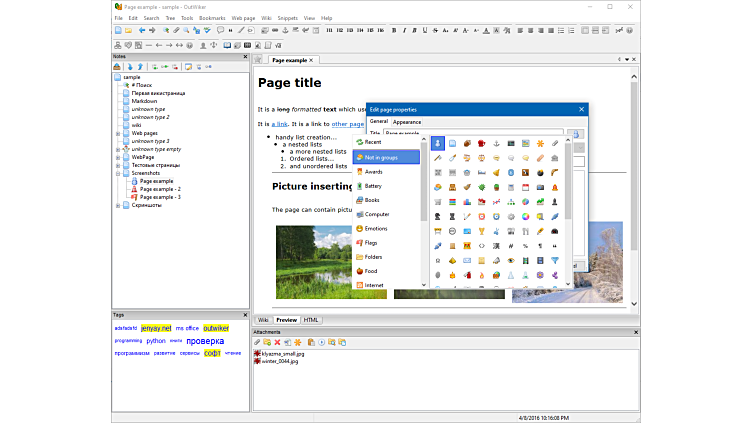Open the Tools menu
Viewport: 752px width, 423px height.
tap(187, 18)
